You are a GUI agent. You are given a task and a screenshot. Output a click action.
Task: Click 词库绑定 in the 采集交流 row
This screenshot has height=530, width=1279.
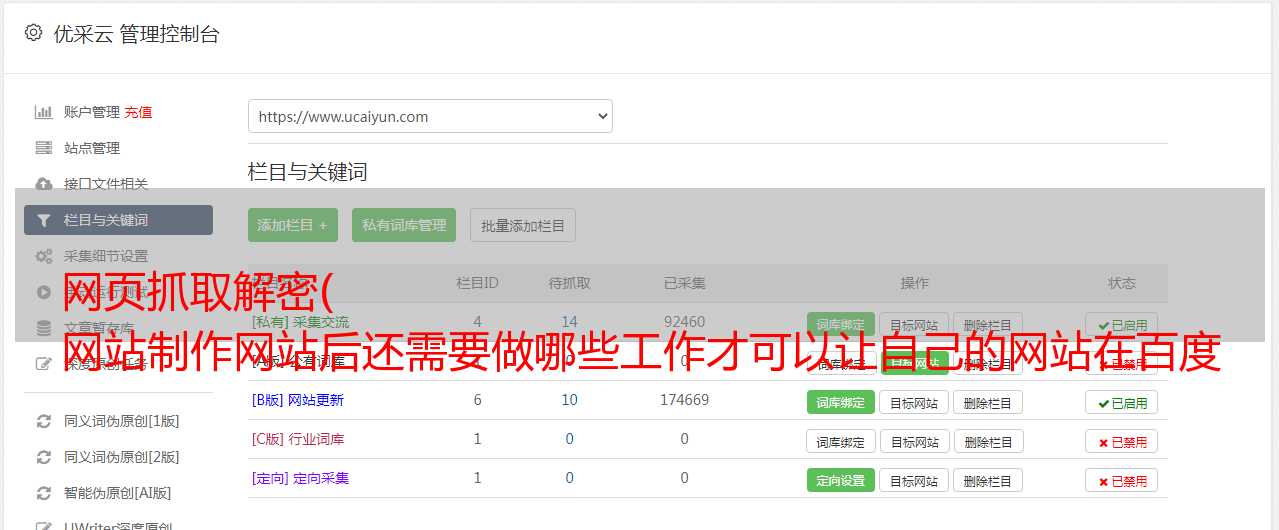pos(840,324)
